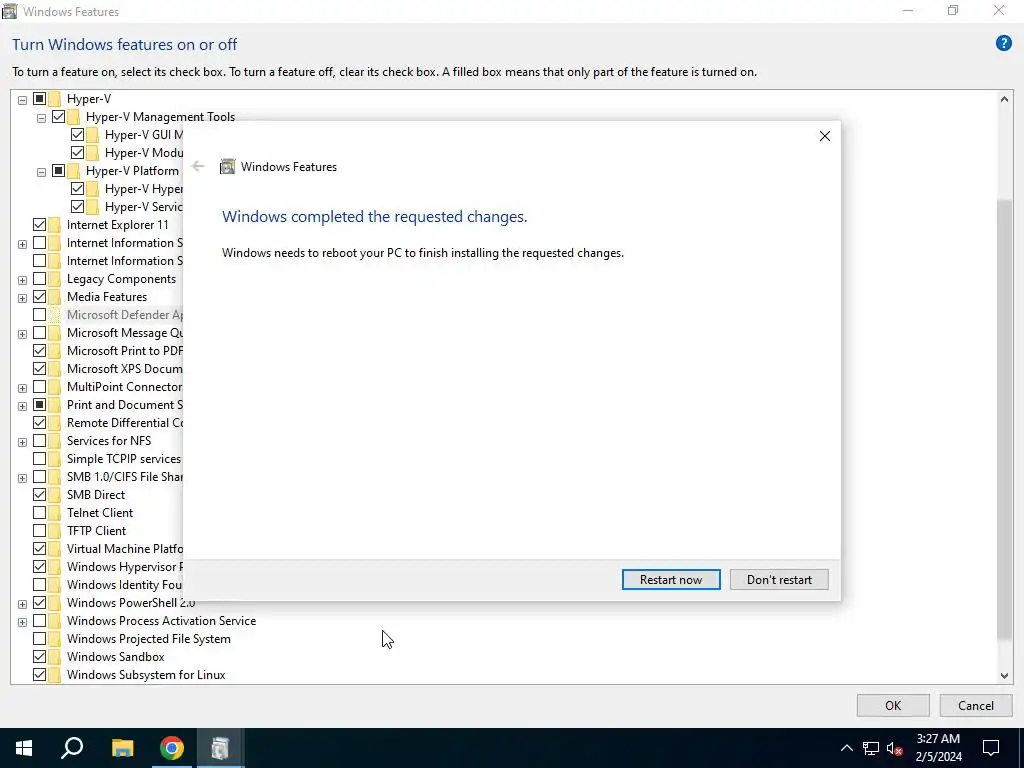Select Internet Explorer 11 folder icon

coord(55,225)
